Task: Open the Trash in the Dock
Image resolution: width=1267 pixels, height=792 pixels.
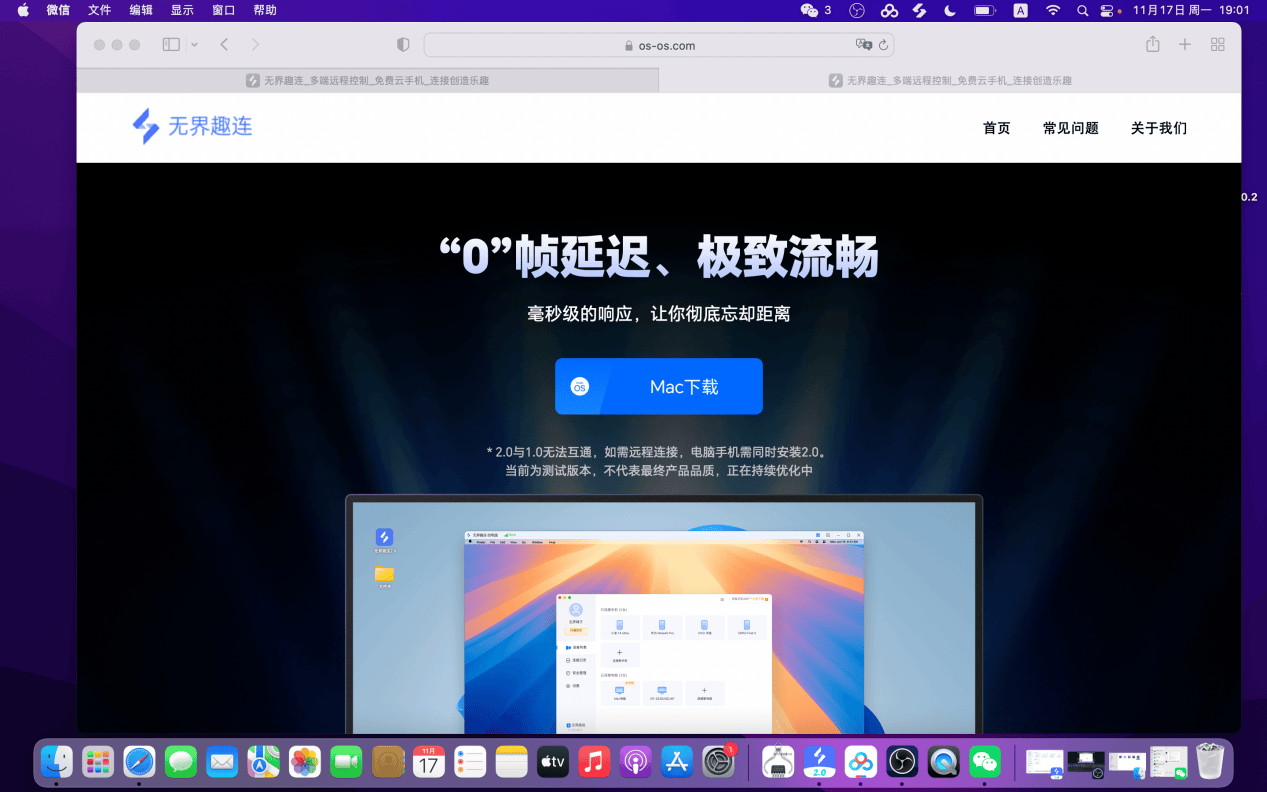Action: click(x=1210, y=762)
